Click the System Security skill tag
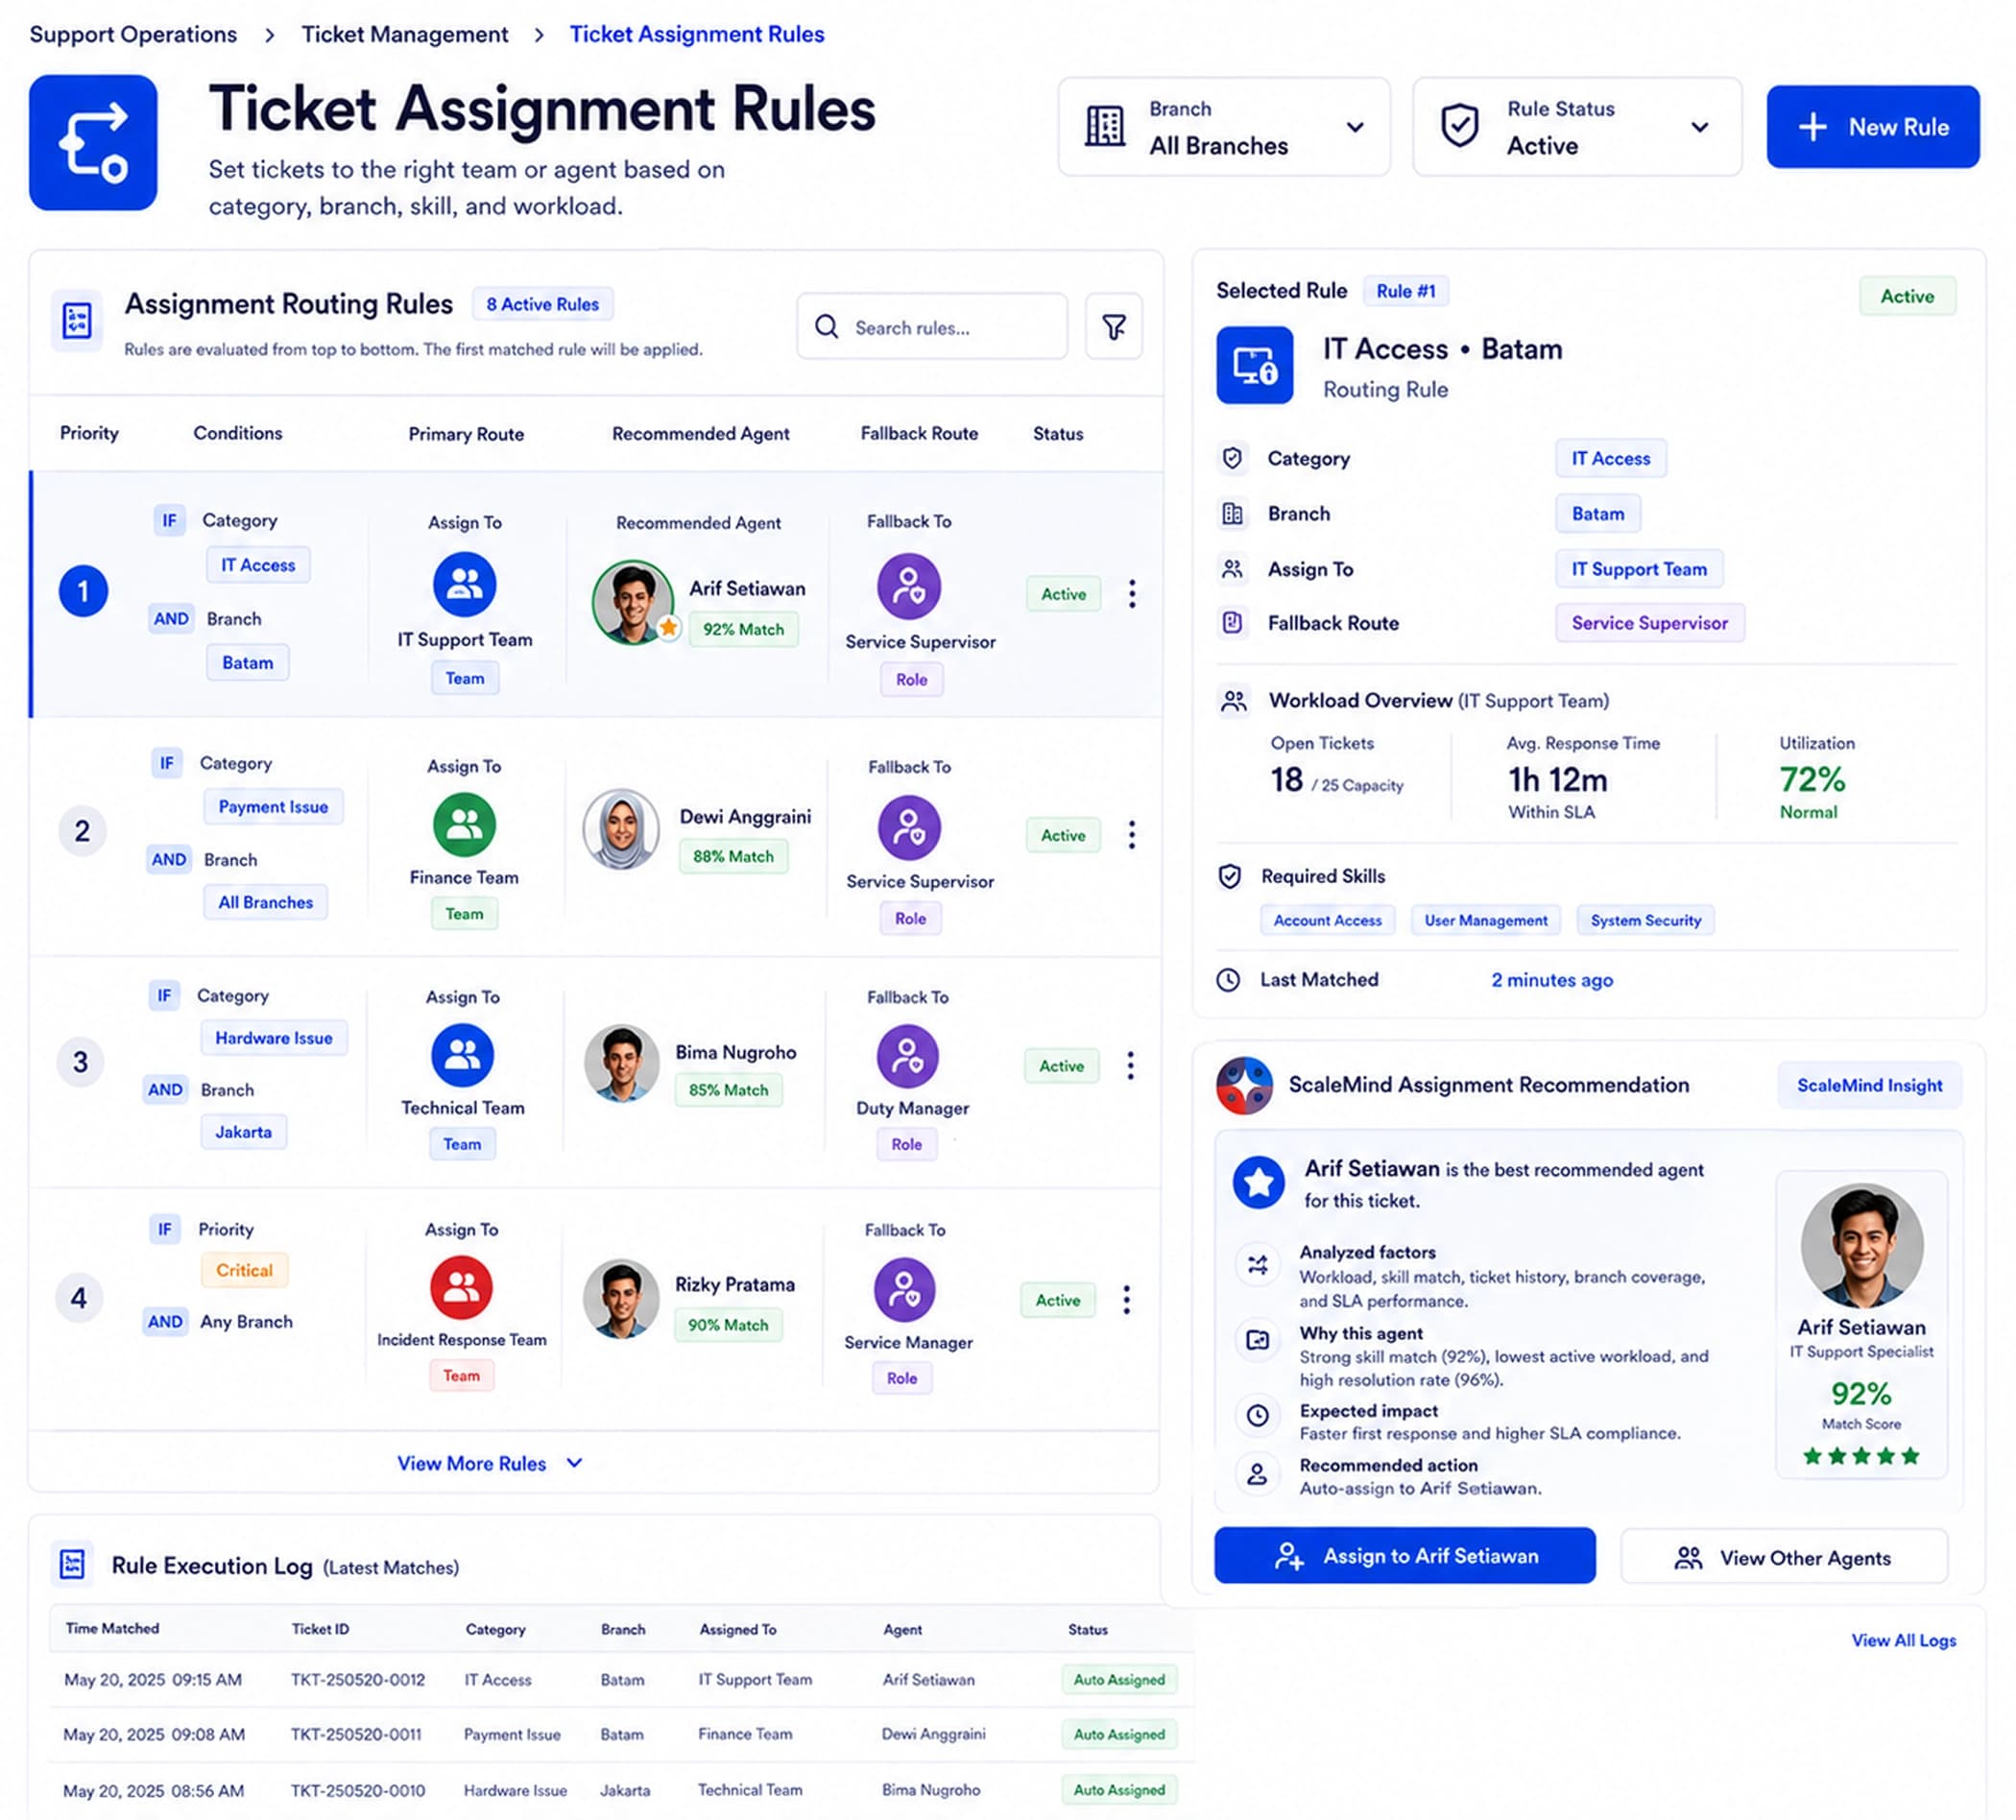 tap(1645, 920)
